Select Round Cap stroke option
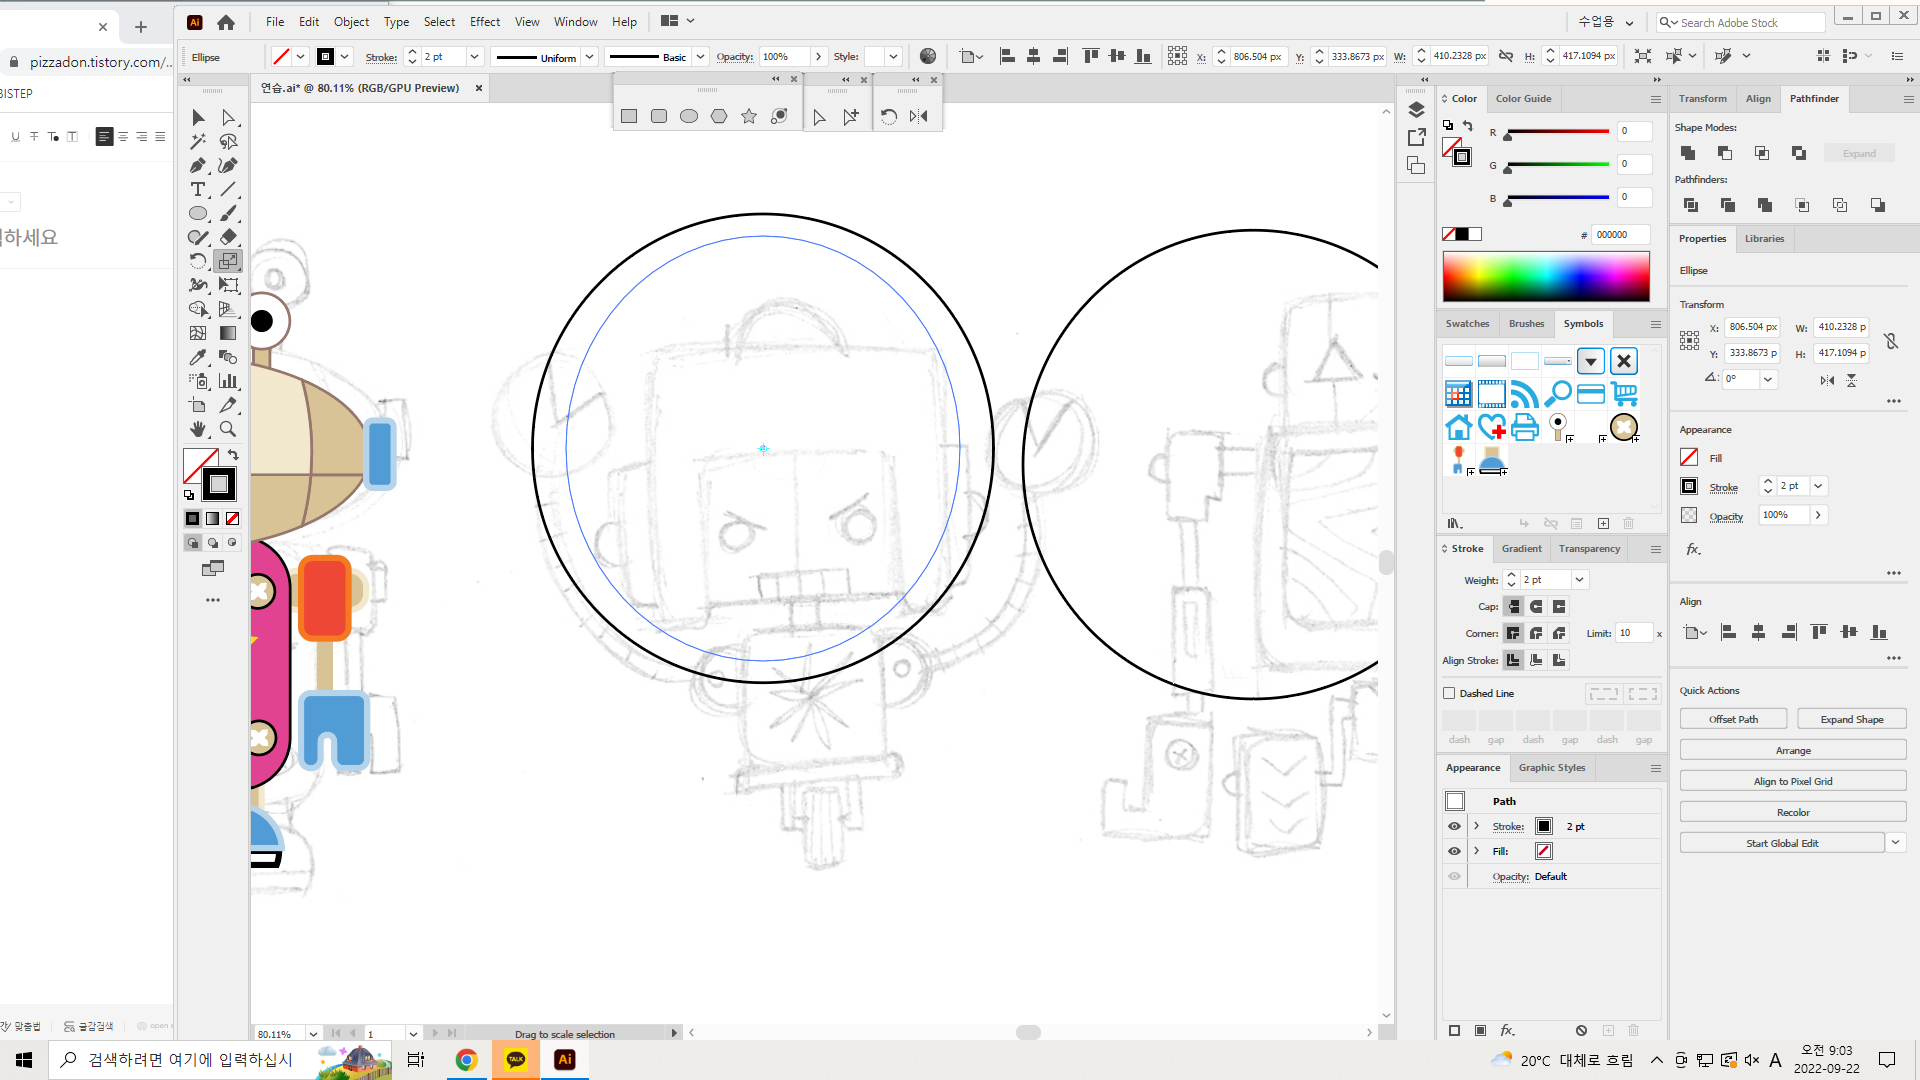 [x=1536, y=607]
